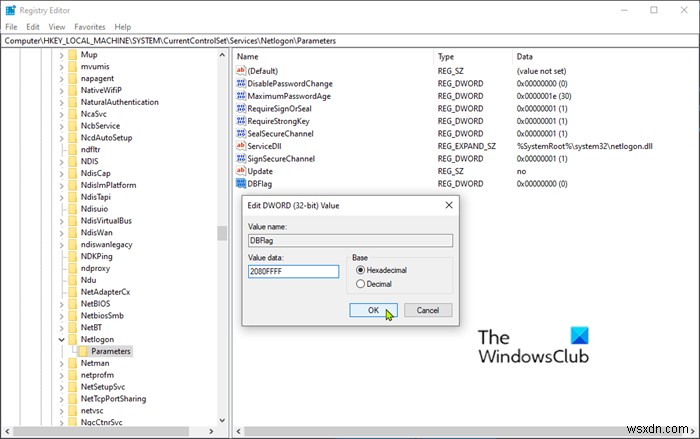Click the NetBIOS folder icon
The width and height of the screenshot is (700, 439).
(73, 304)
